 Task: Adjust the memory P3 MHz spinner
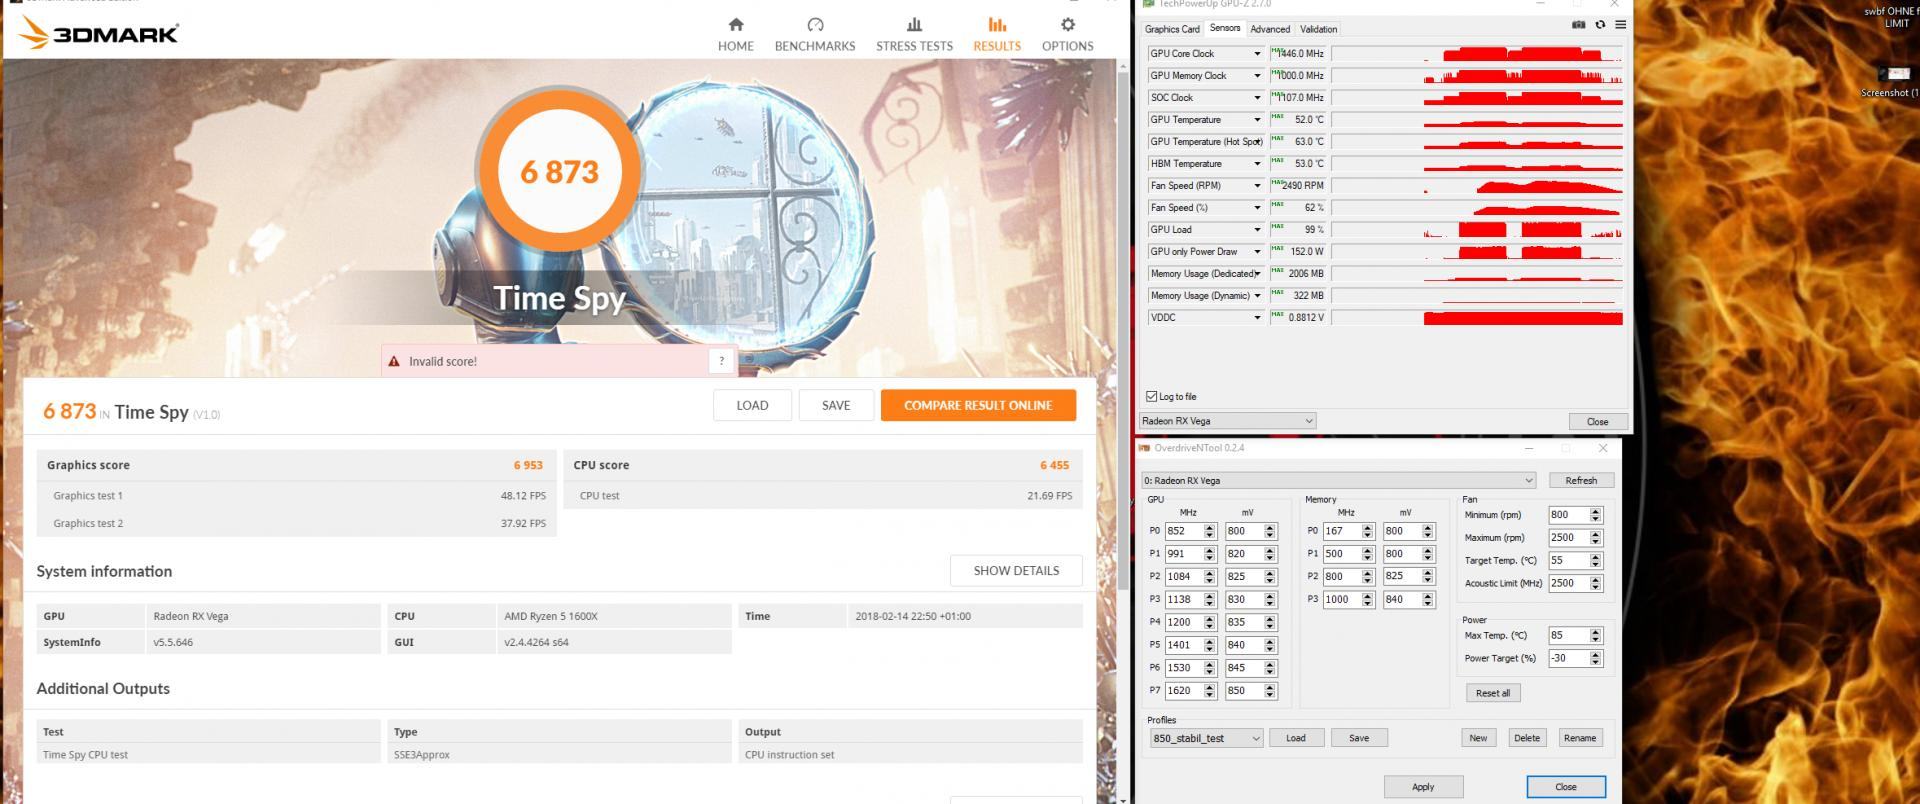1368,599
